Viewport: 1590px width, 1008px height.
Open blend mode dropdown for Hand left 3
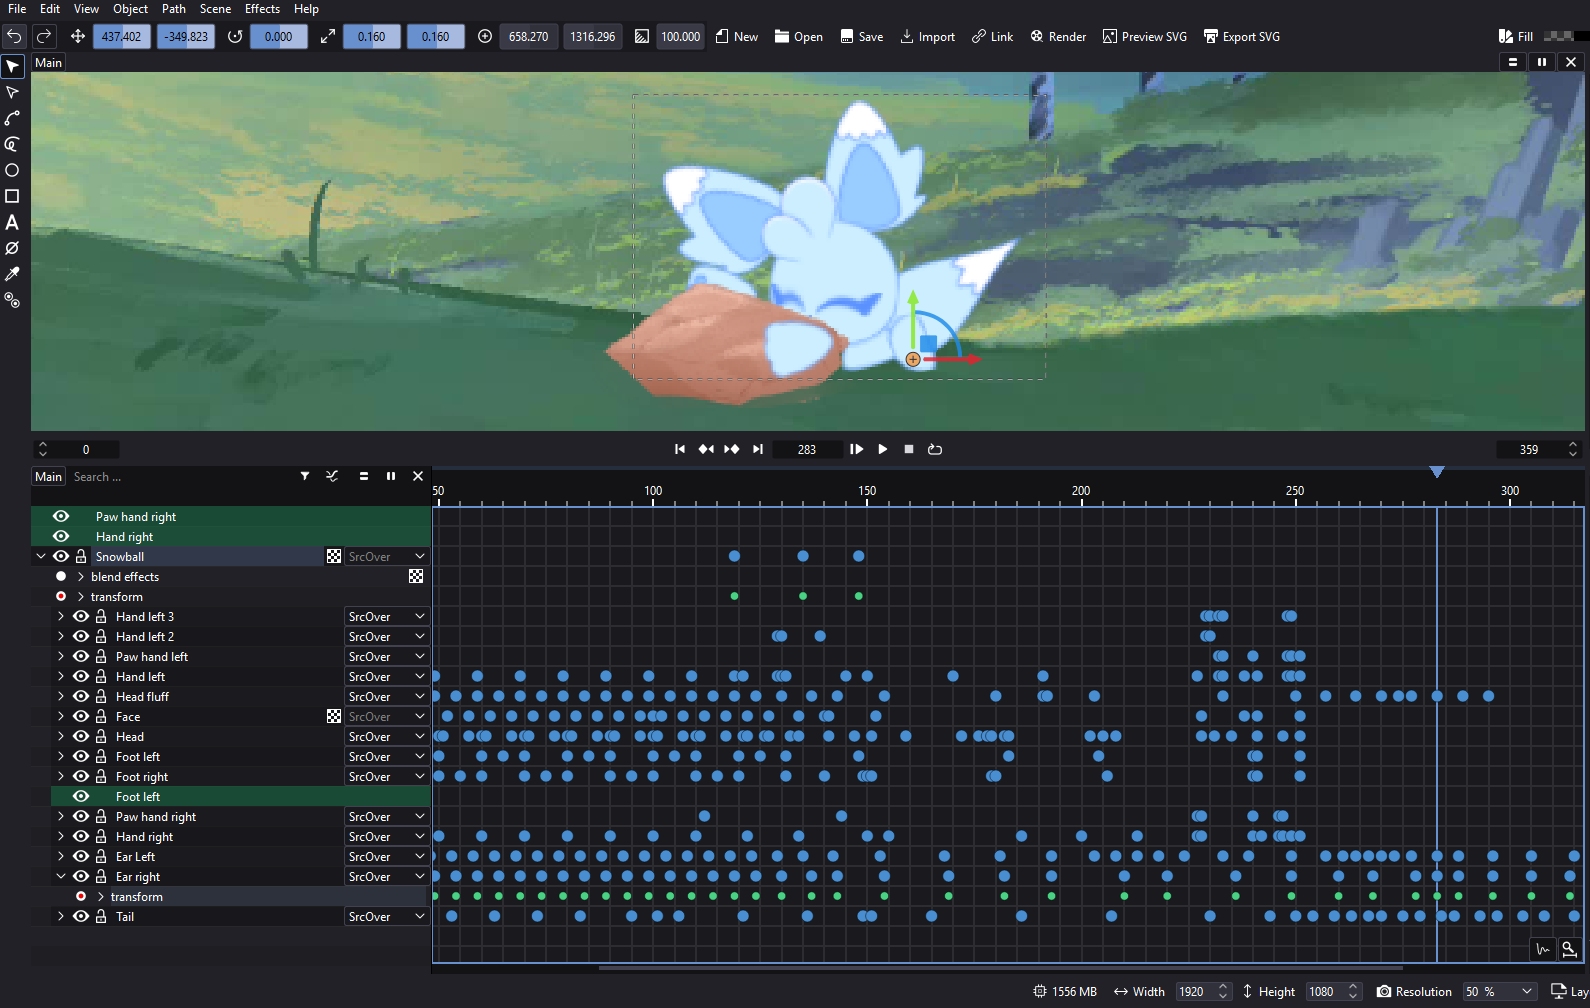click(386, 616)
